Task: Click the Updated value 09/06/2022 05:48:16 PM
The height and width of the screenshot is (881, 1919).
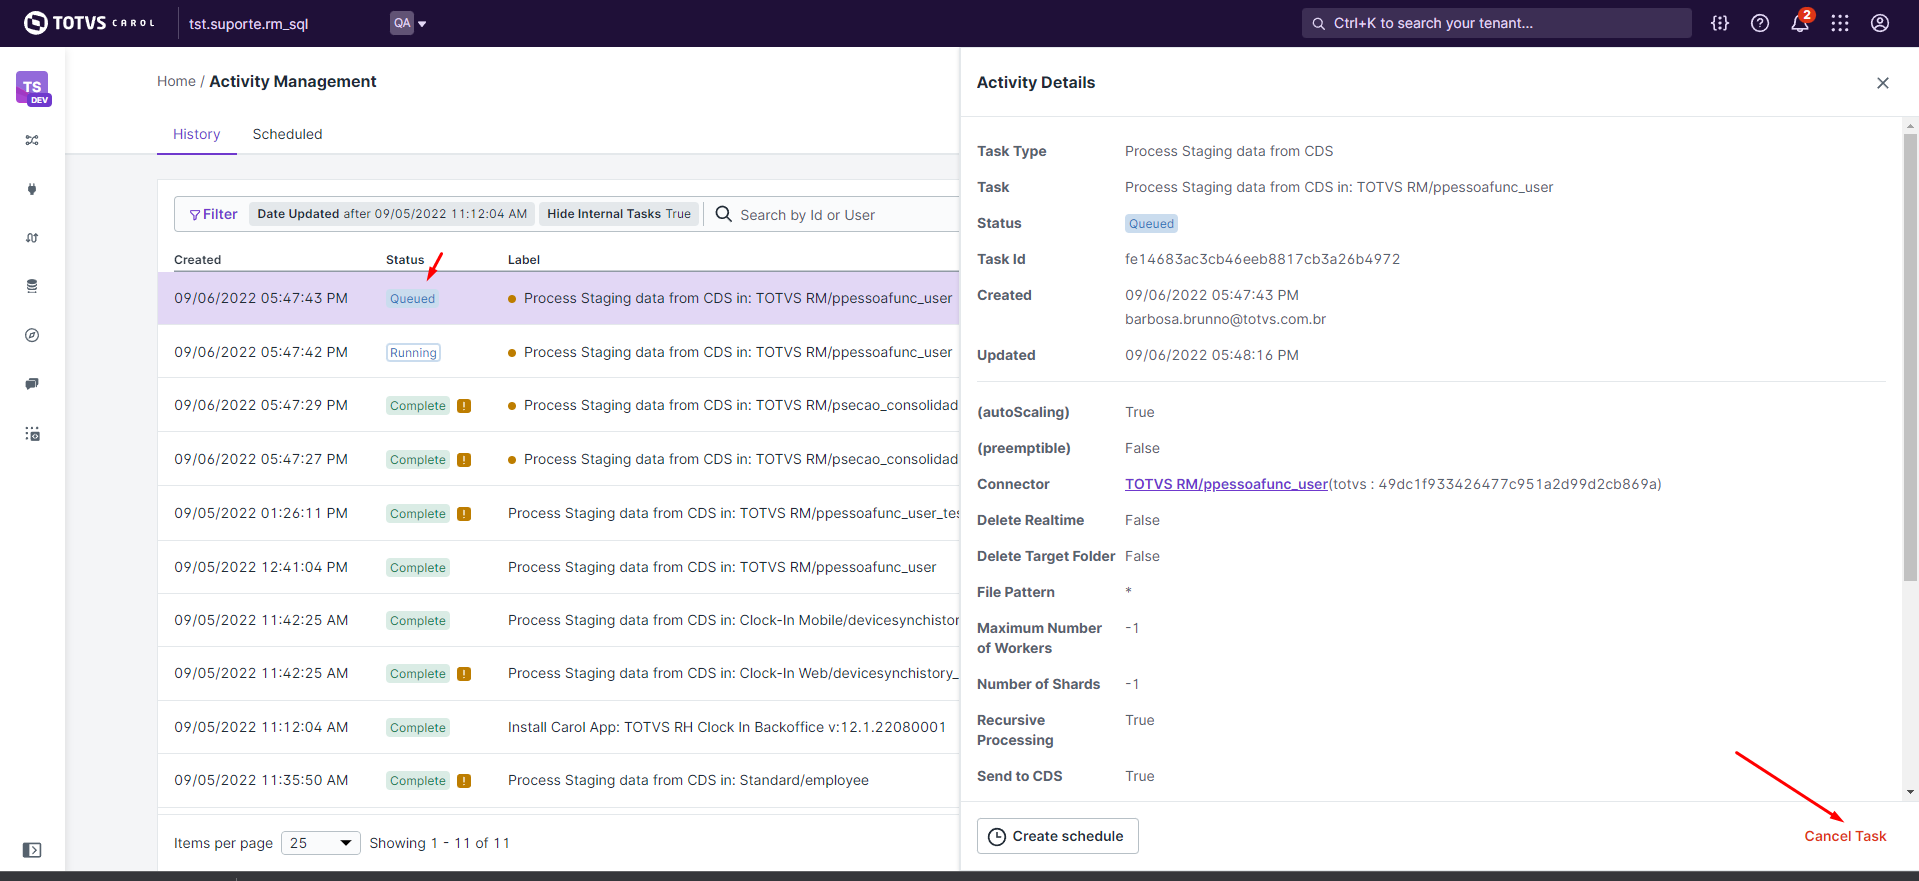Action: point(1212,355)
